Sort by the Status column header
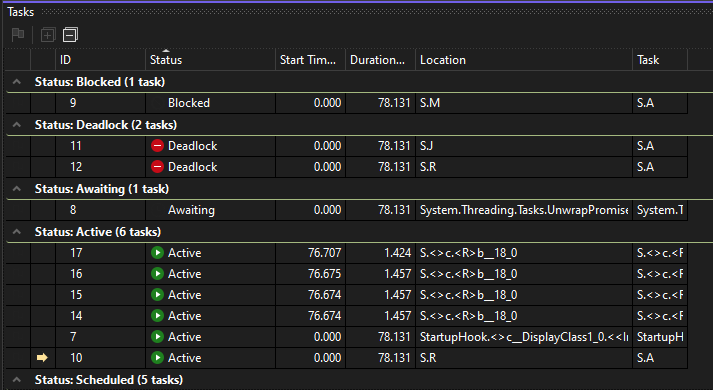The image size is (713, 390). coord(211,60)
